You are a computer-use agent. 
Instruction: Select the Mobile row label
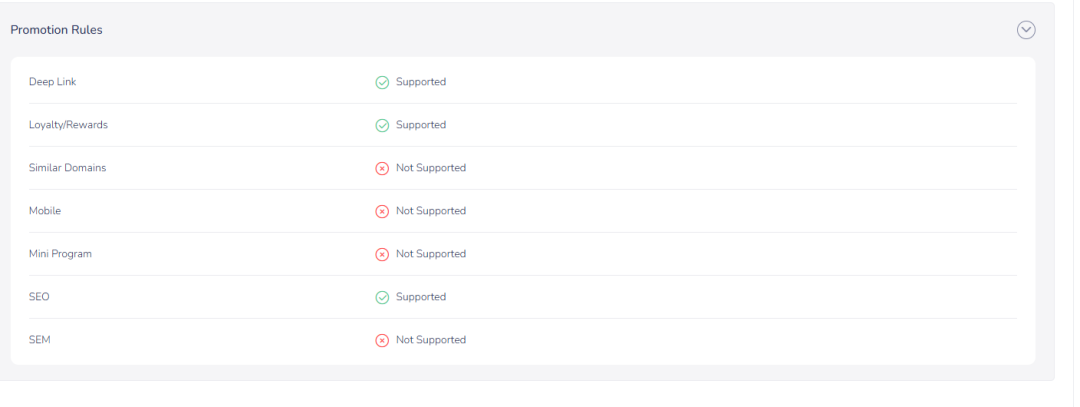(45, 211)
